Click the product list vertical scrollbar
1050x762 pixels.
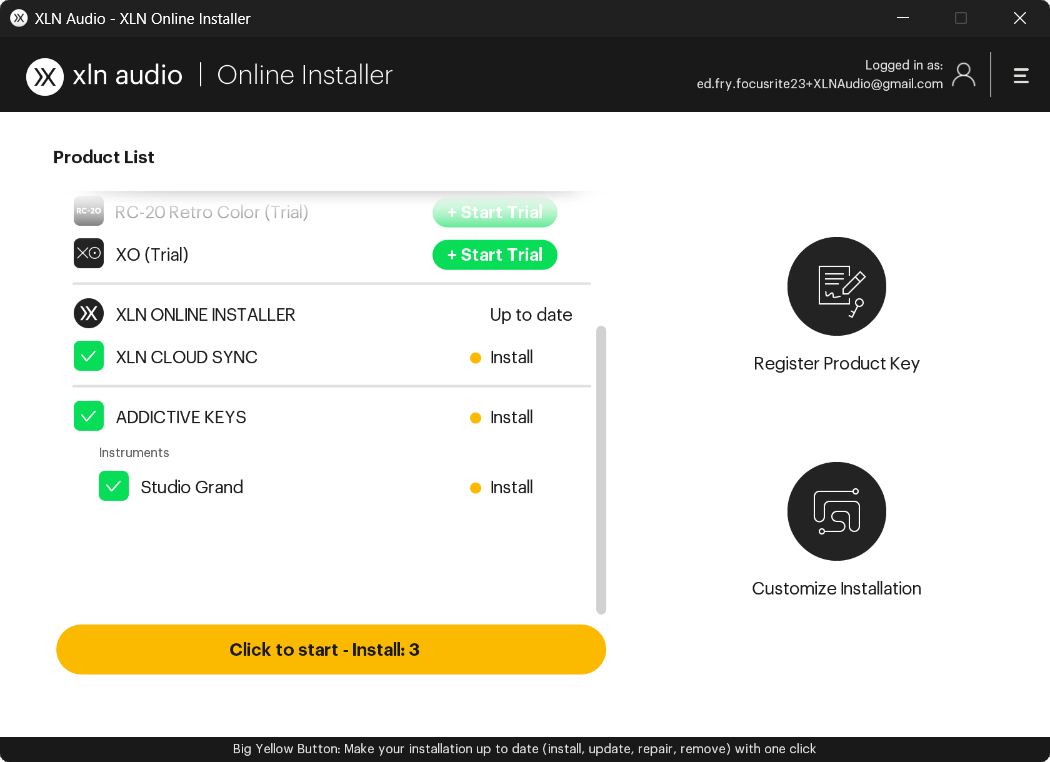tap(601, 470)
